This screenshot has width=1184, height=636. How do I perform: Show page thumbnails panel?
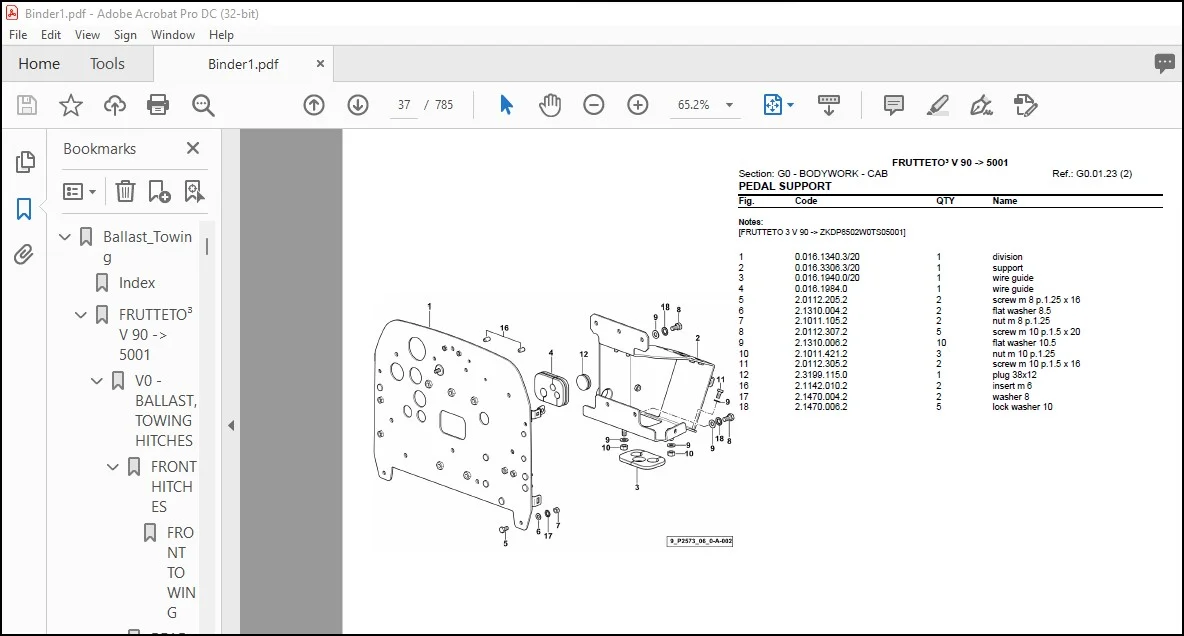click(24, 162)
